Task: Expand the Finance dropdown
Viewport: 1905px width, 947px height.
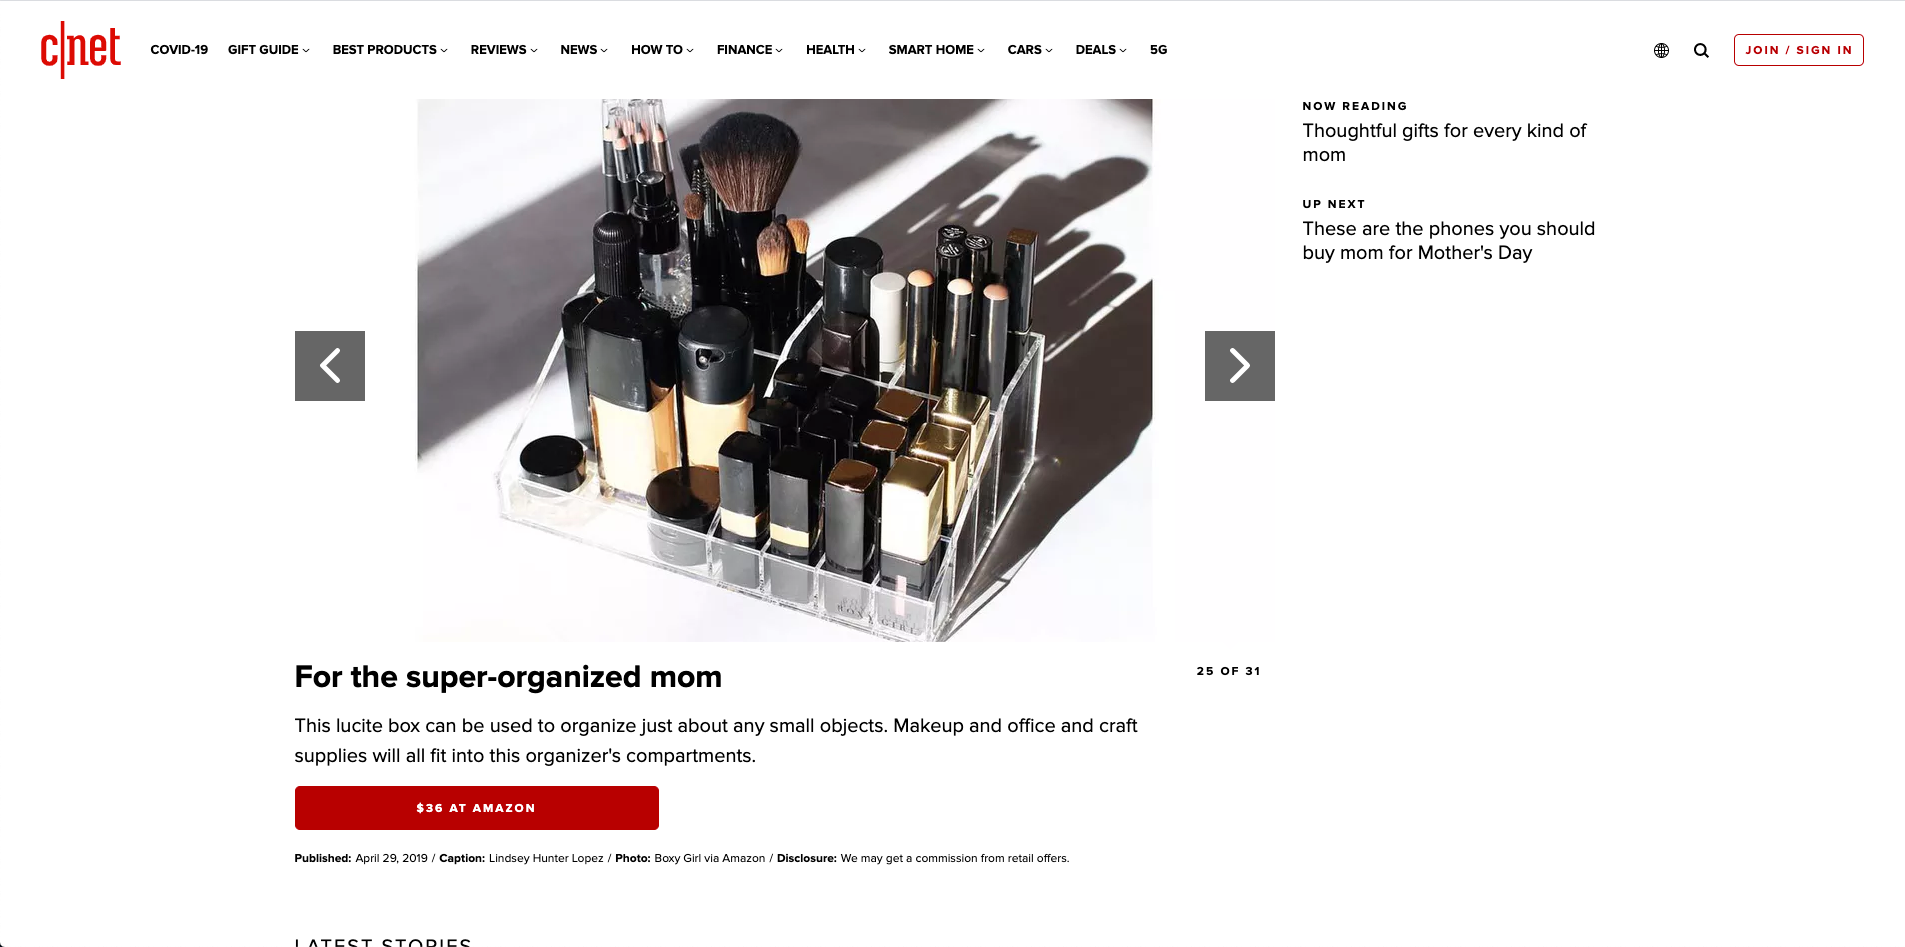Action: coord(750,49)
